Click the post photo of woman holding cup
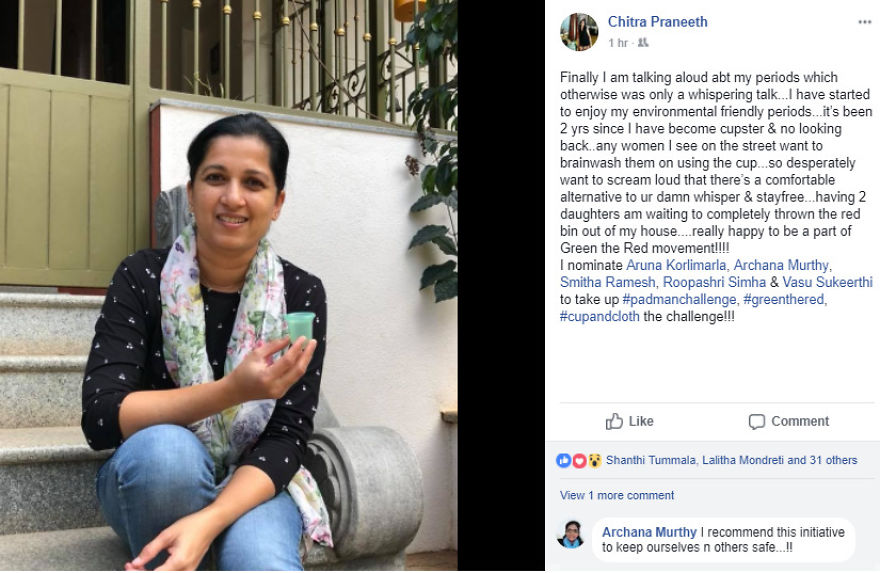880x573 pixels. [x=228, y=286]
